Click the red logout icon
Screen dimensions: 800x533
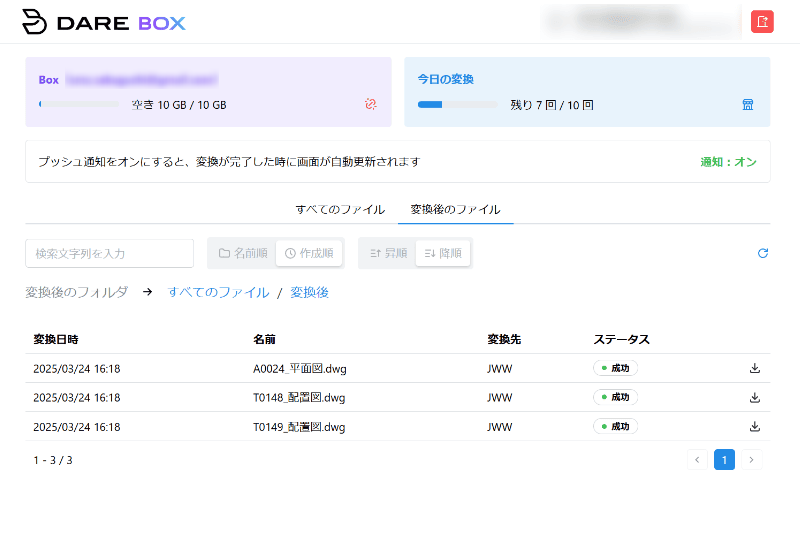(762, 22)
